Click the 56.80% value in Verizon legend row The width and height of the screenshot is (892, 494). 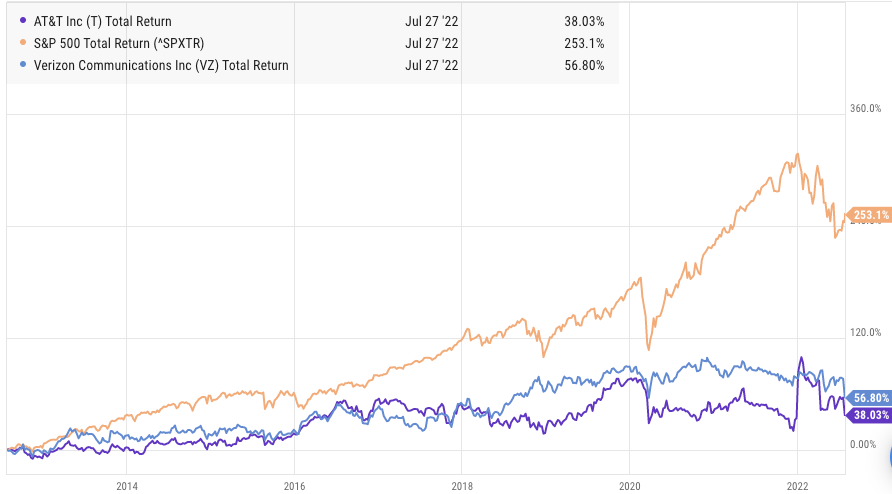[x=585, y=66]
